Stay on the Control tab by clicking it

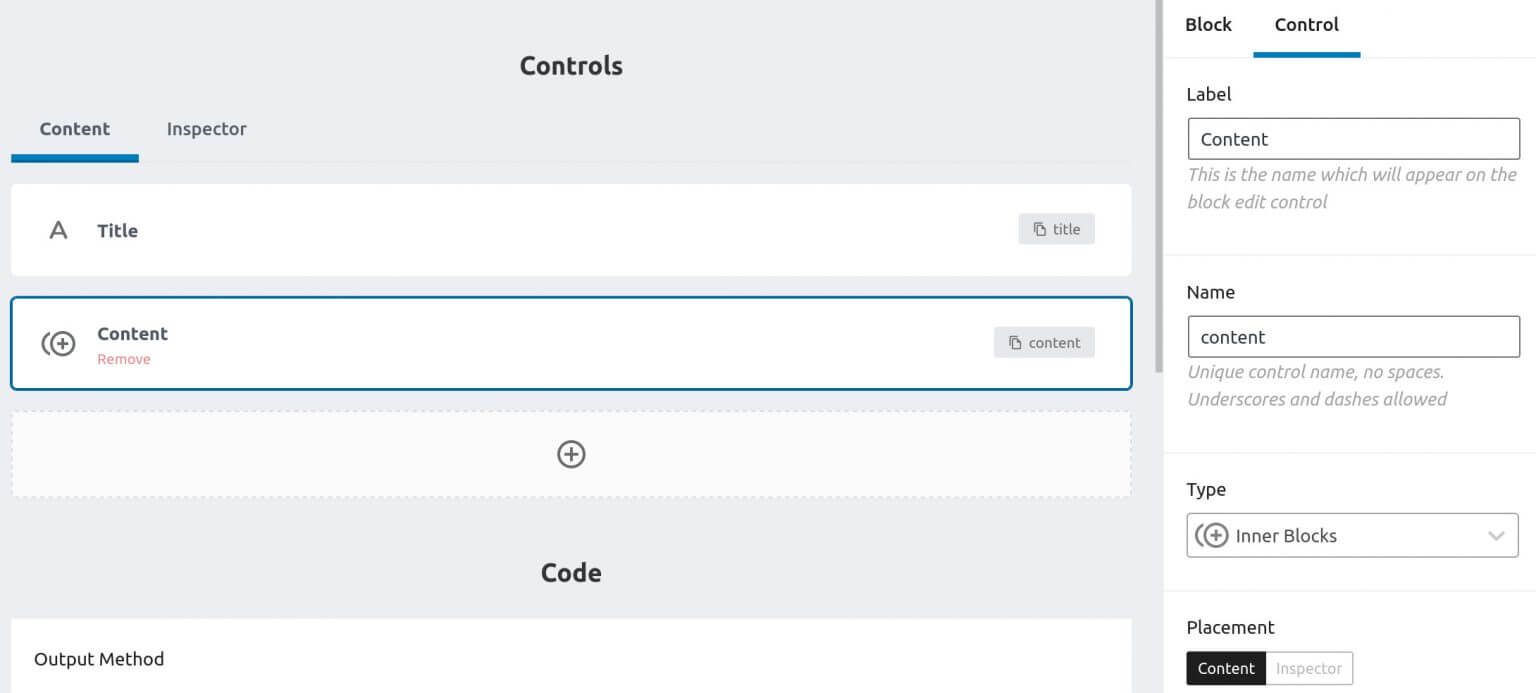pos(1306,24)
